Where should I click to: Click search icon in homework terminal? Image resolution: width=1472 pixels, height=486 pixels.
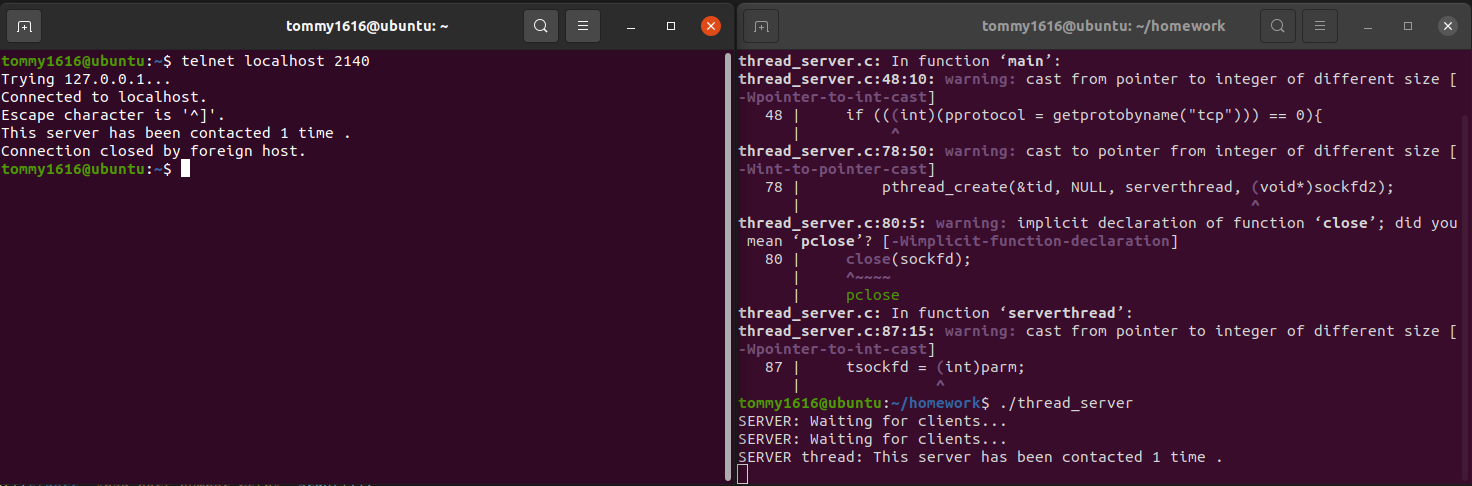pyautogui.click(x=1277, y=26)
